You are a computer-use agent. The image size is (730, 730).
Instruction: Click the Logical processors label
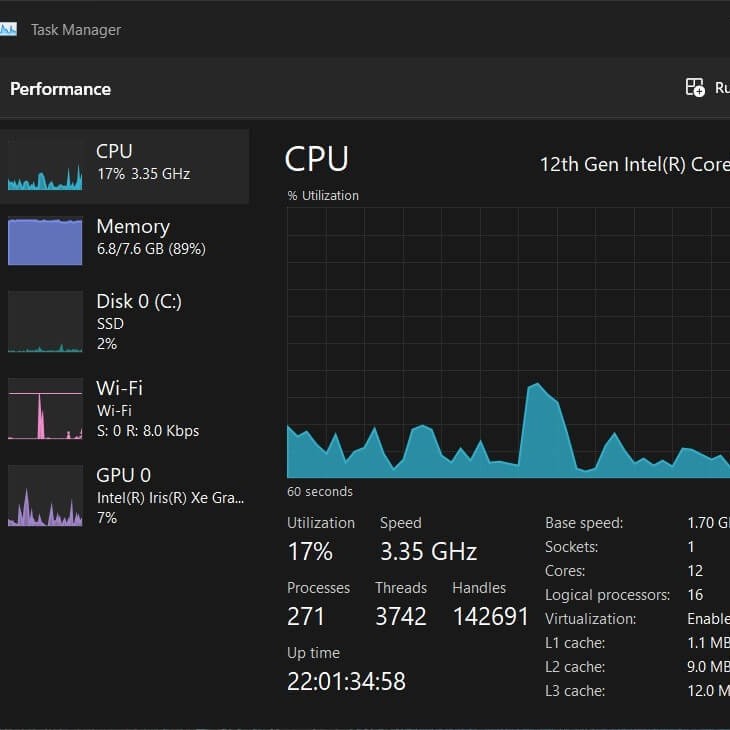click(608, 595)
